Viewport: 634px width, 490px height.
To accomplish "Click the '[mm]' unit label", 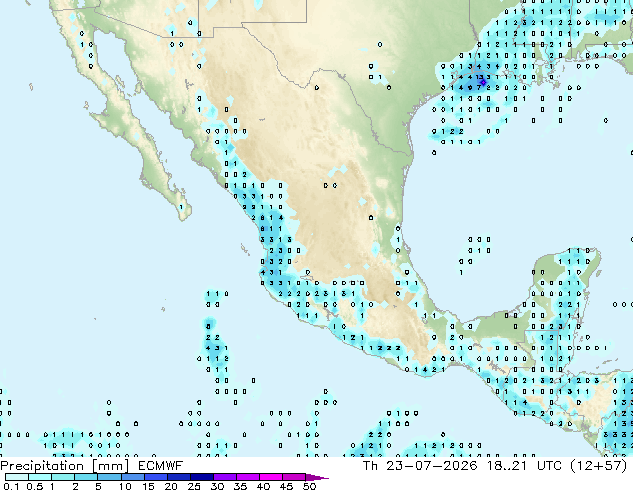I will pos(110,466).
